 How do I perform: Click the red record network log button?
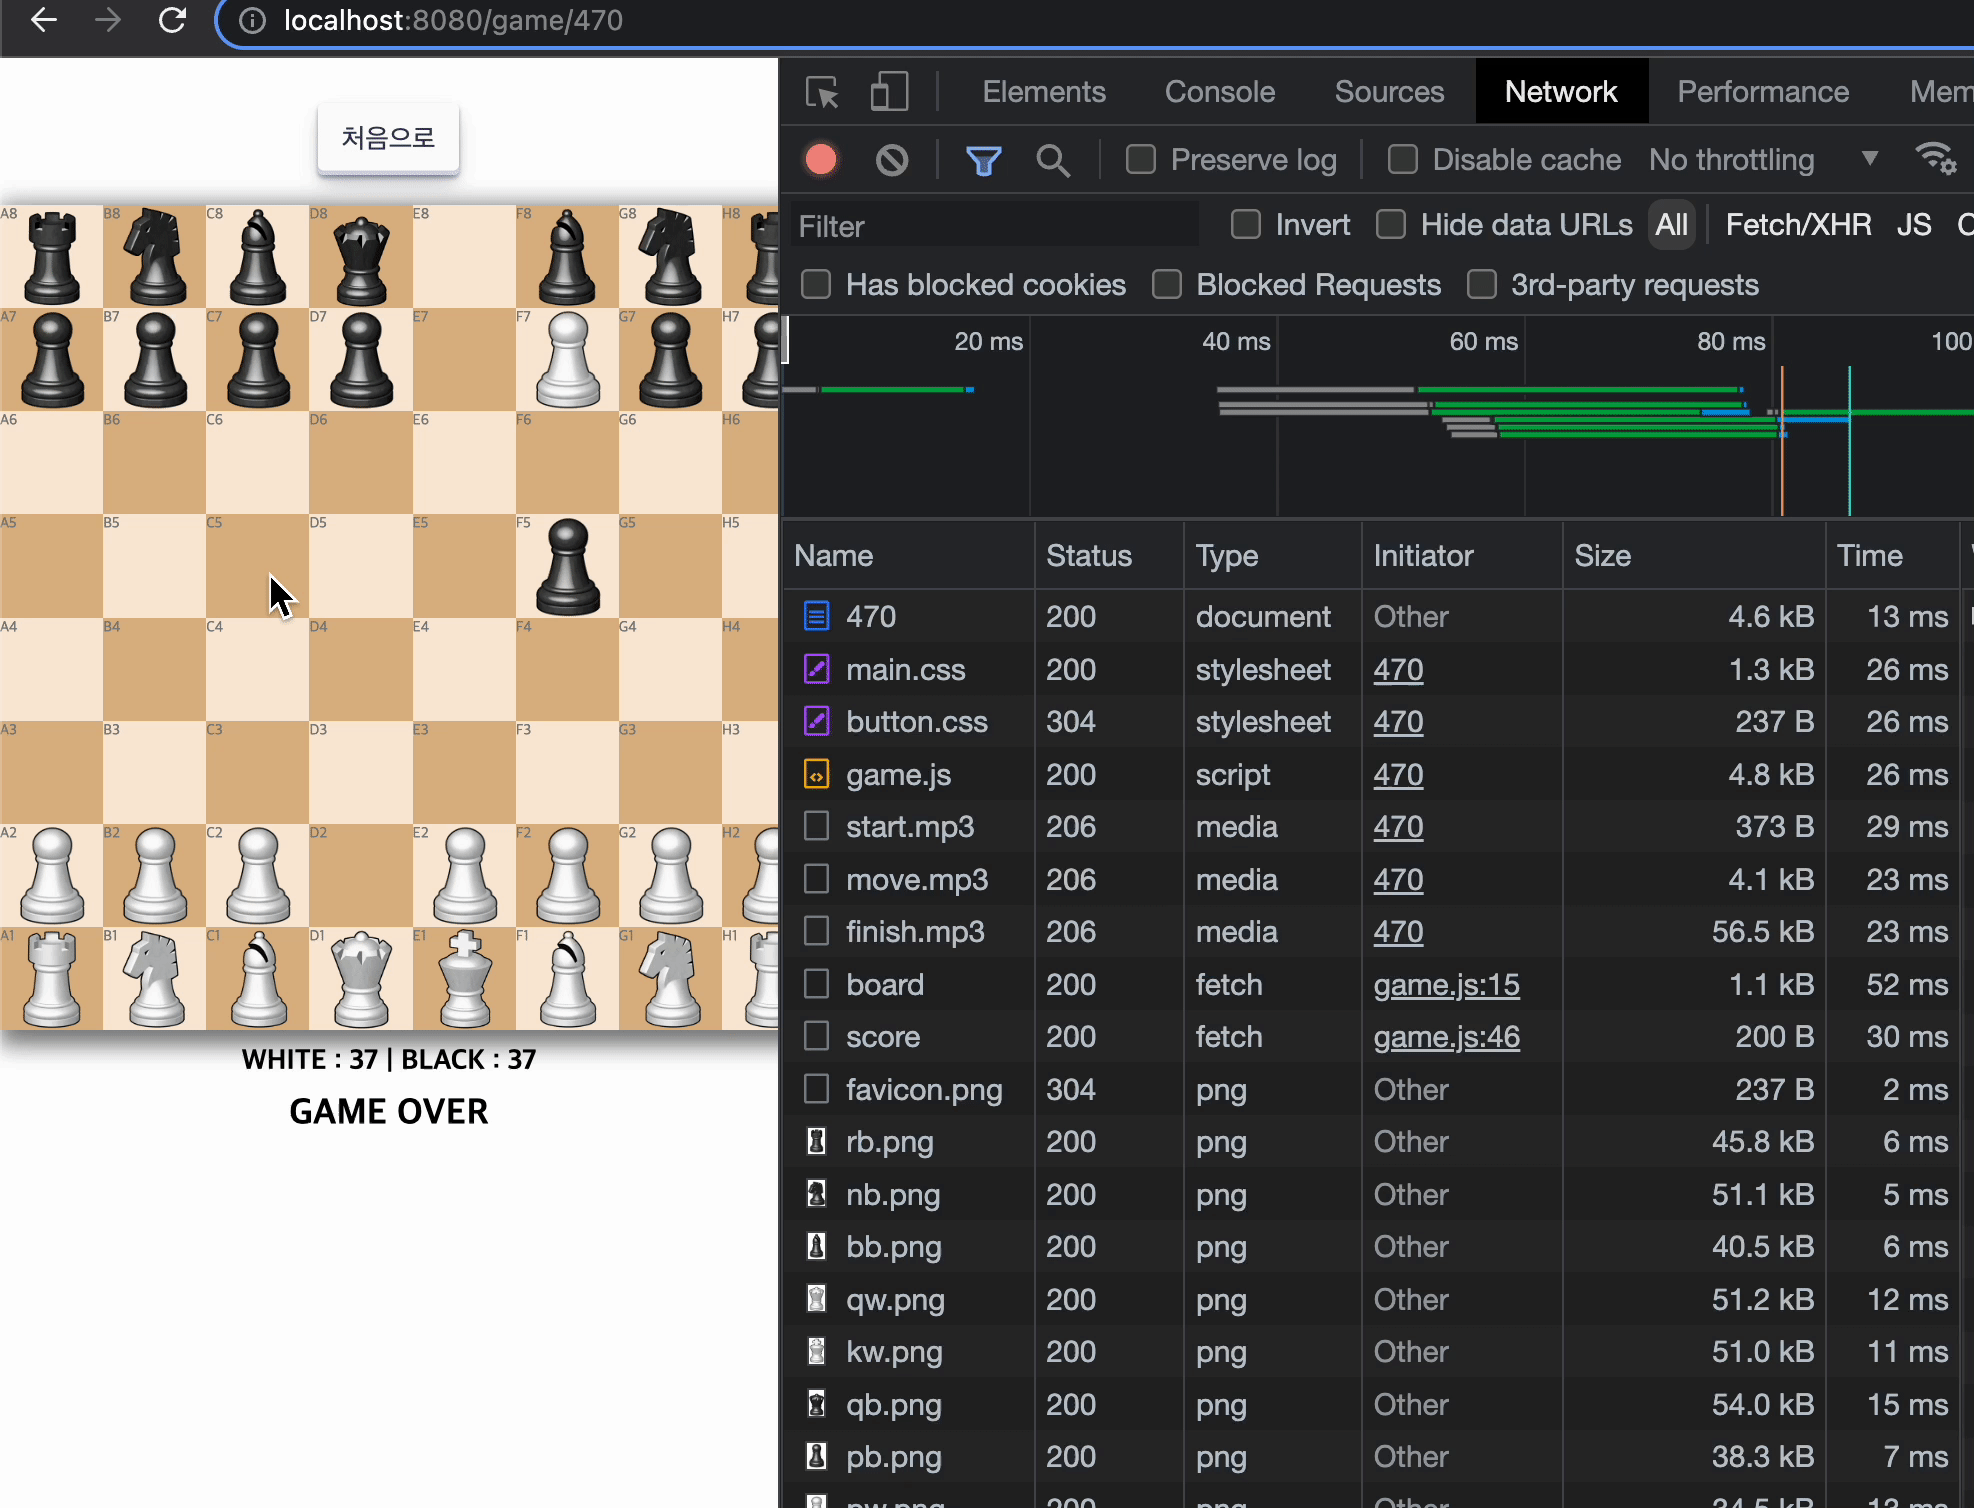[x=821, y=160]
